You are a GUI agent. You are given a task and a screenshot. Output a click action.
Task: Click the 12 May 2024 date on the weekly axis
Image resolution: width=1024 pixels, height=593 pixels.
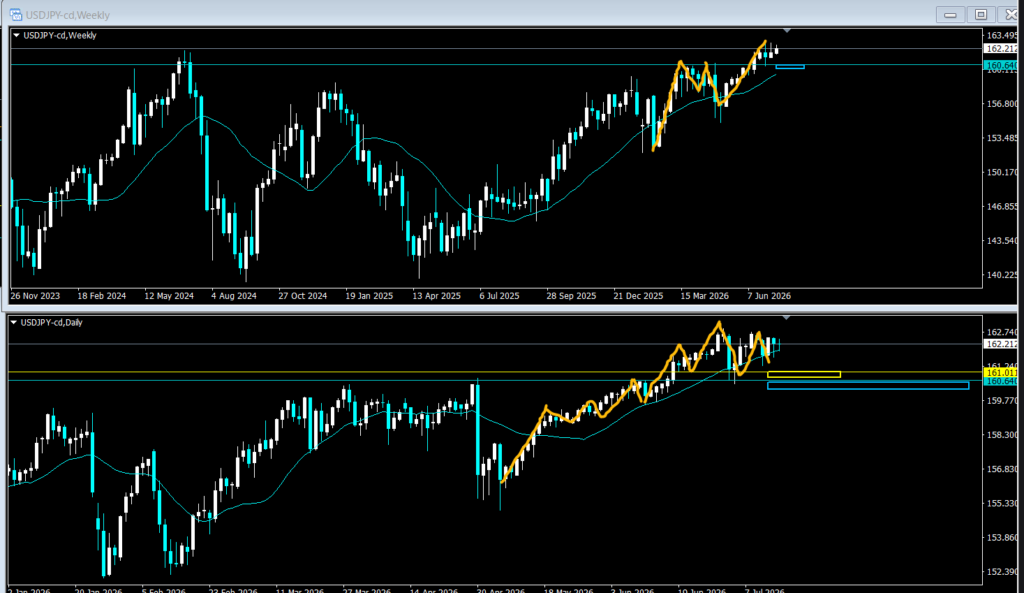[169, 296]
